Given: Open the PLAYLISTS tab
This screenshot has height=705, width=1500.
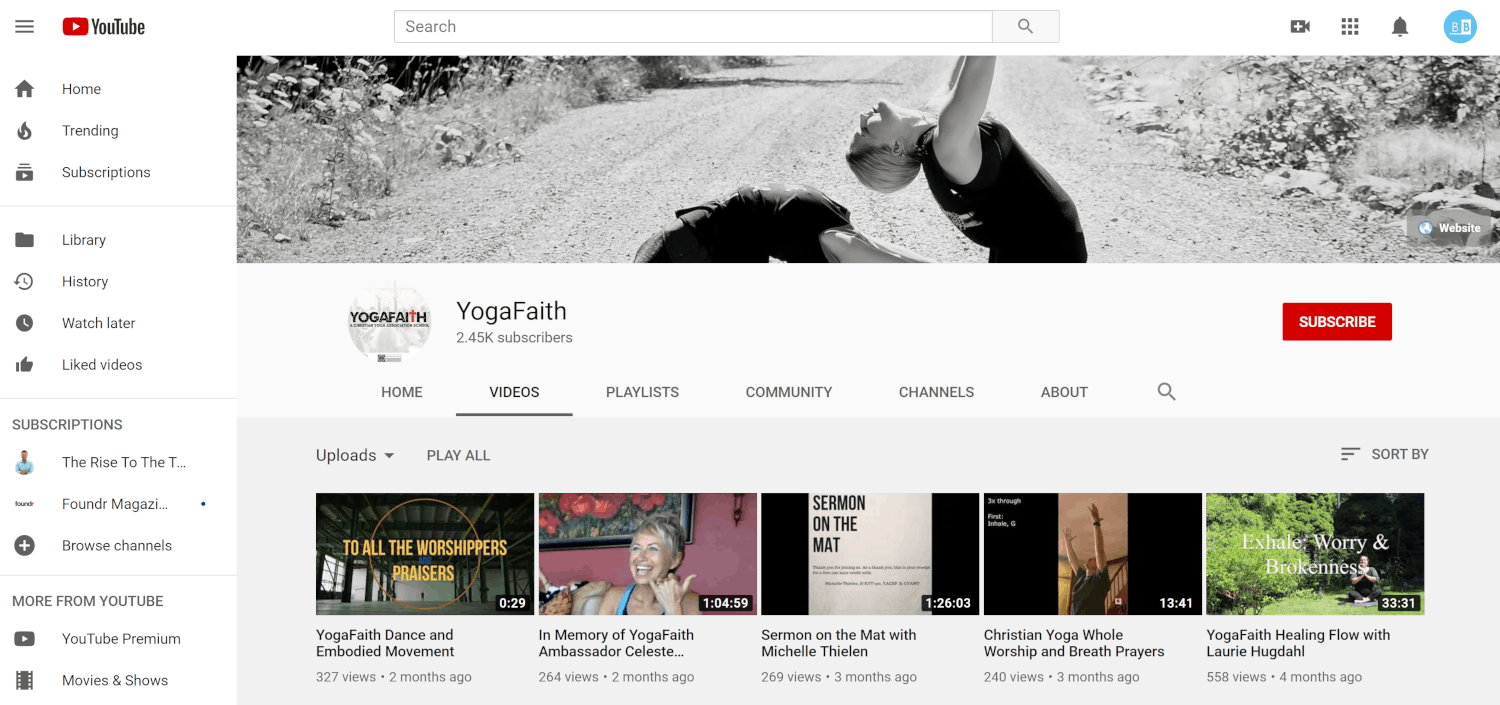Looking at the screenshot, I should 642,392.
